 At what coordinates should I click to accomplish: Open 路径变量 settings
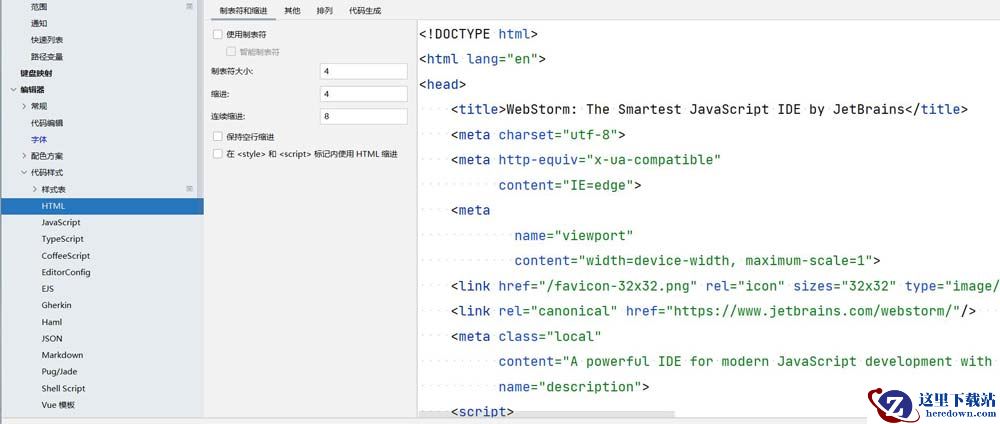click(x=47, y=56)
